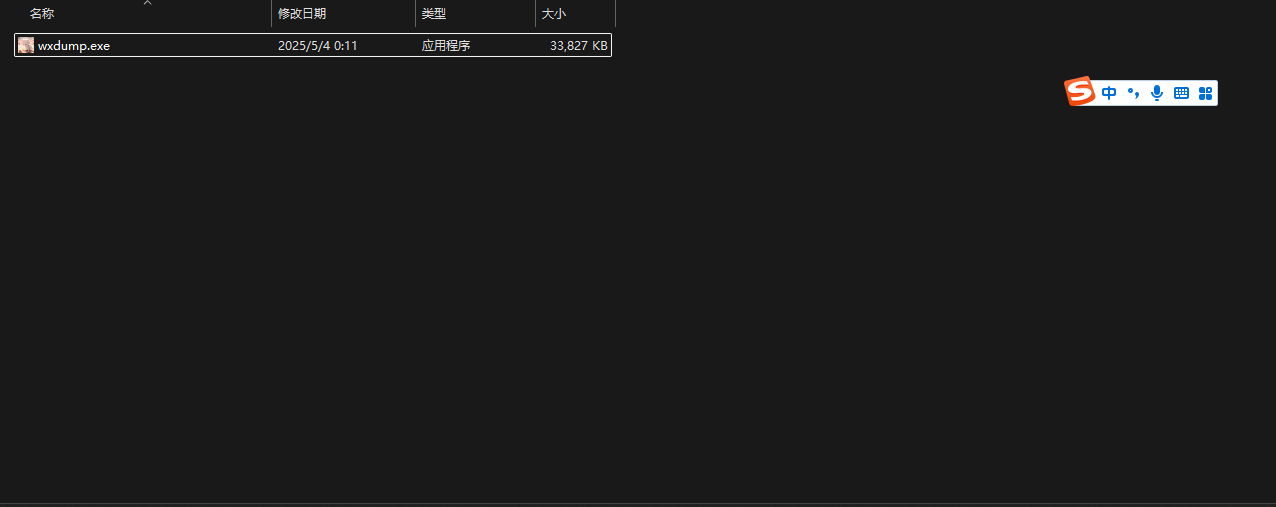Screen dimensions: 1276x507
Task: Click the 33,827 KB size cell
Action: pyautogui.click(x=579, y=45)
